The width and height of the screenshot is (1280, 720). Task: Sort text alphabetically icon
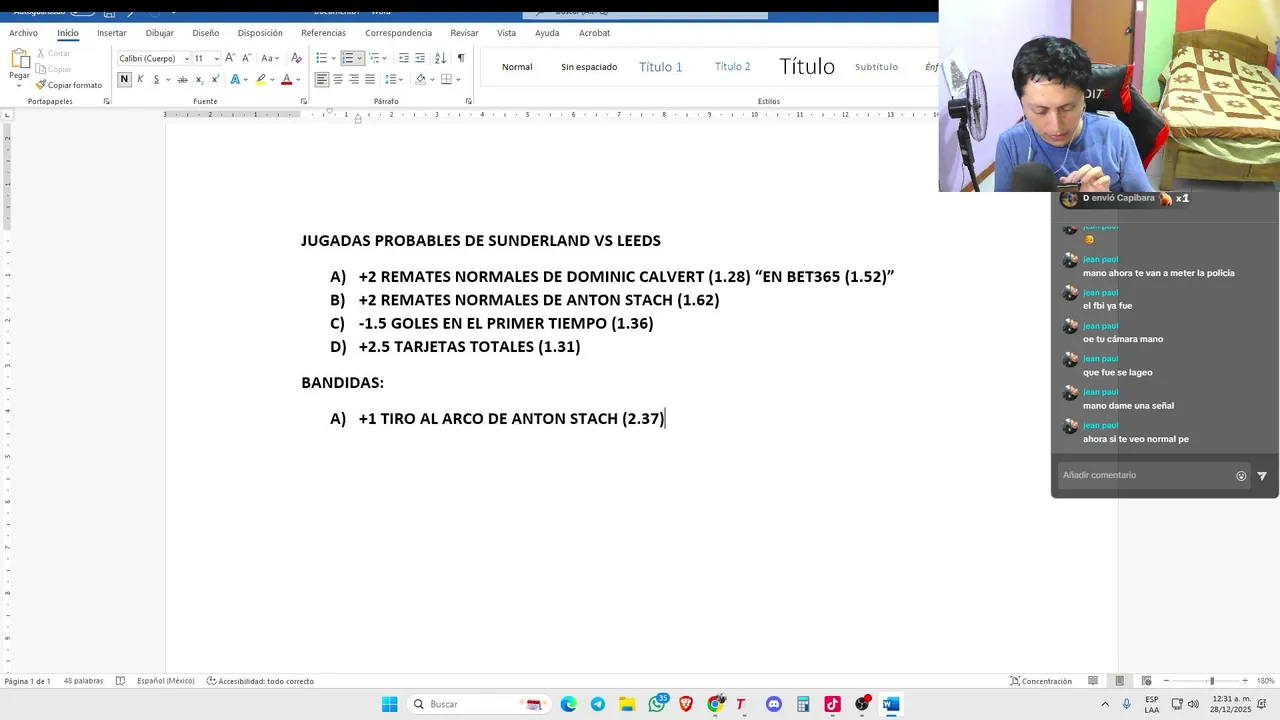pyautogui.click(x=440, y=58)
